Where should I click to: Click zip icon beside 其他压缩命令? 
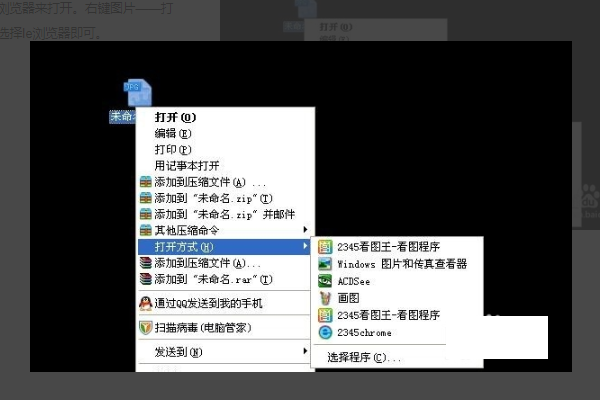coord(145,230)
